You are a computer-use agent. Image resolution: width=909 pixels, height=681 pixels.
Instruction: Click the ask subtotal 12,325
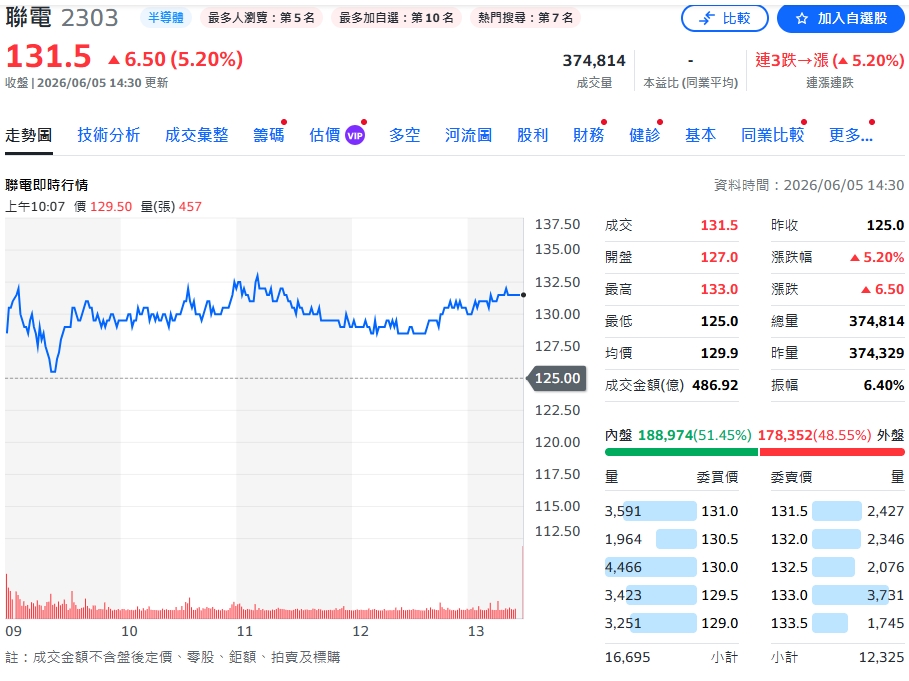coord(881,657)
